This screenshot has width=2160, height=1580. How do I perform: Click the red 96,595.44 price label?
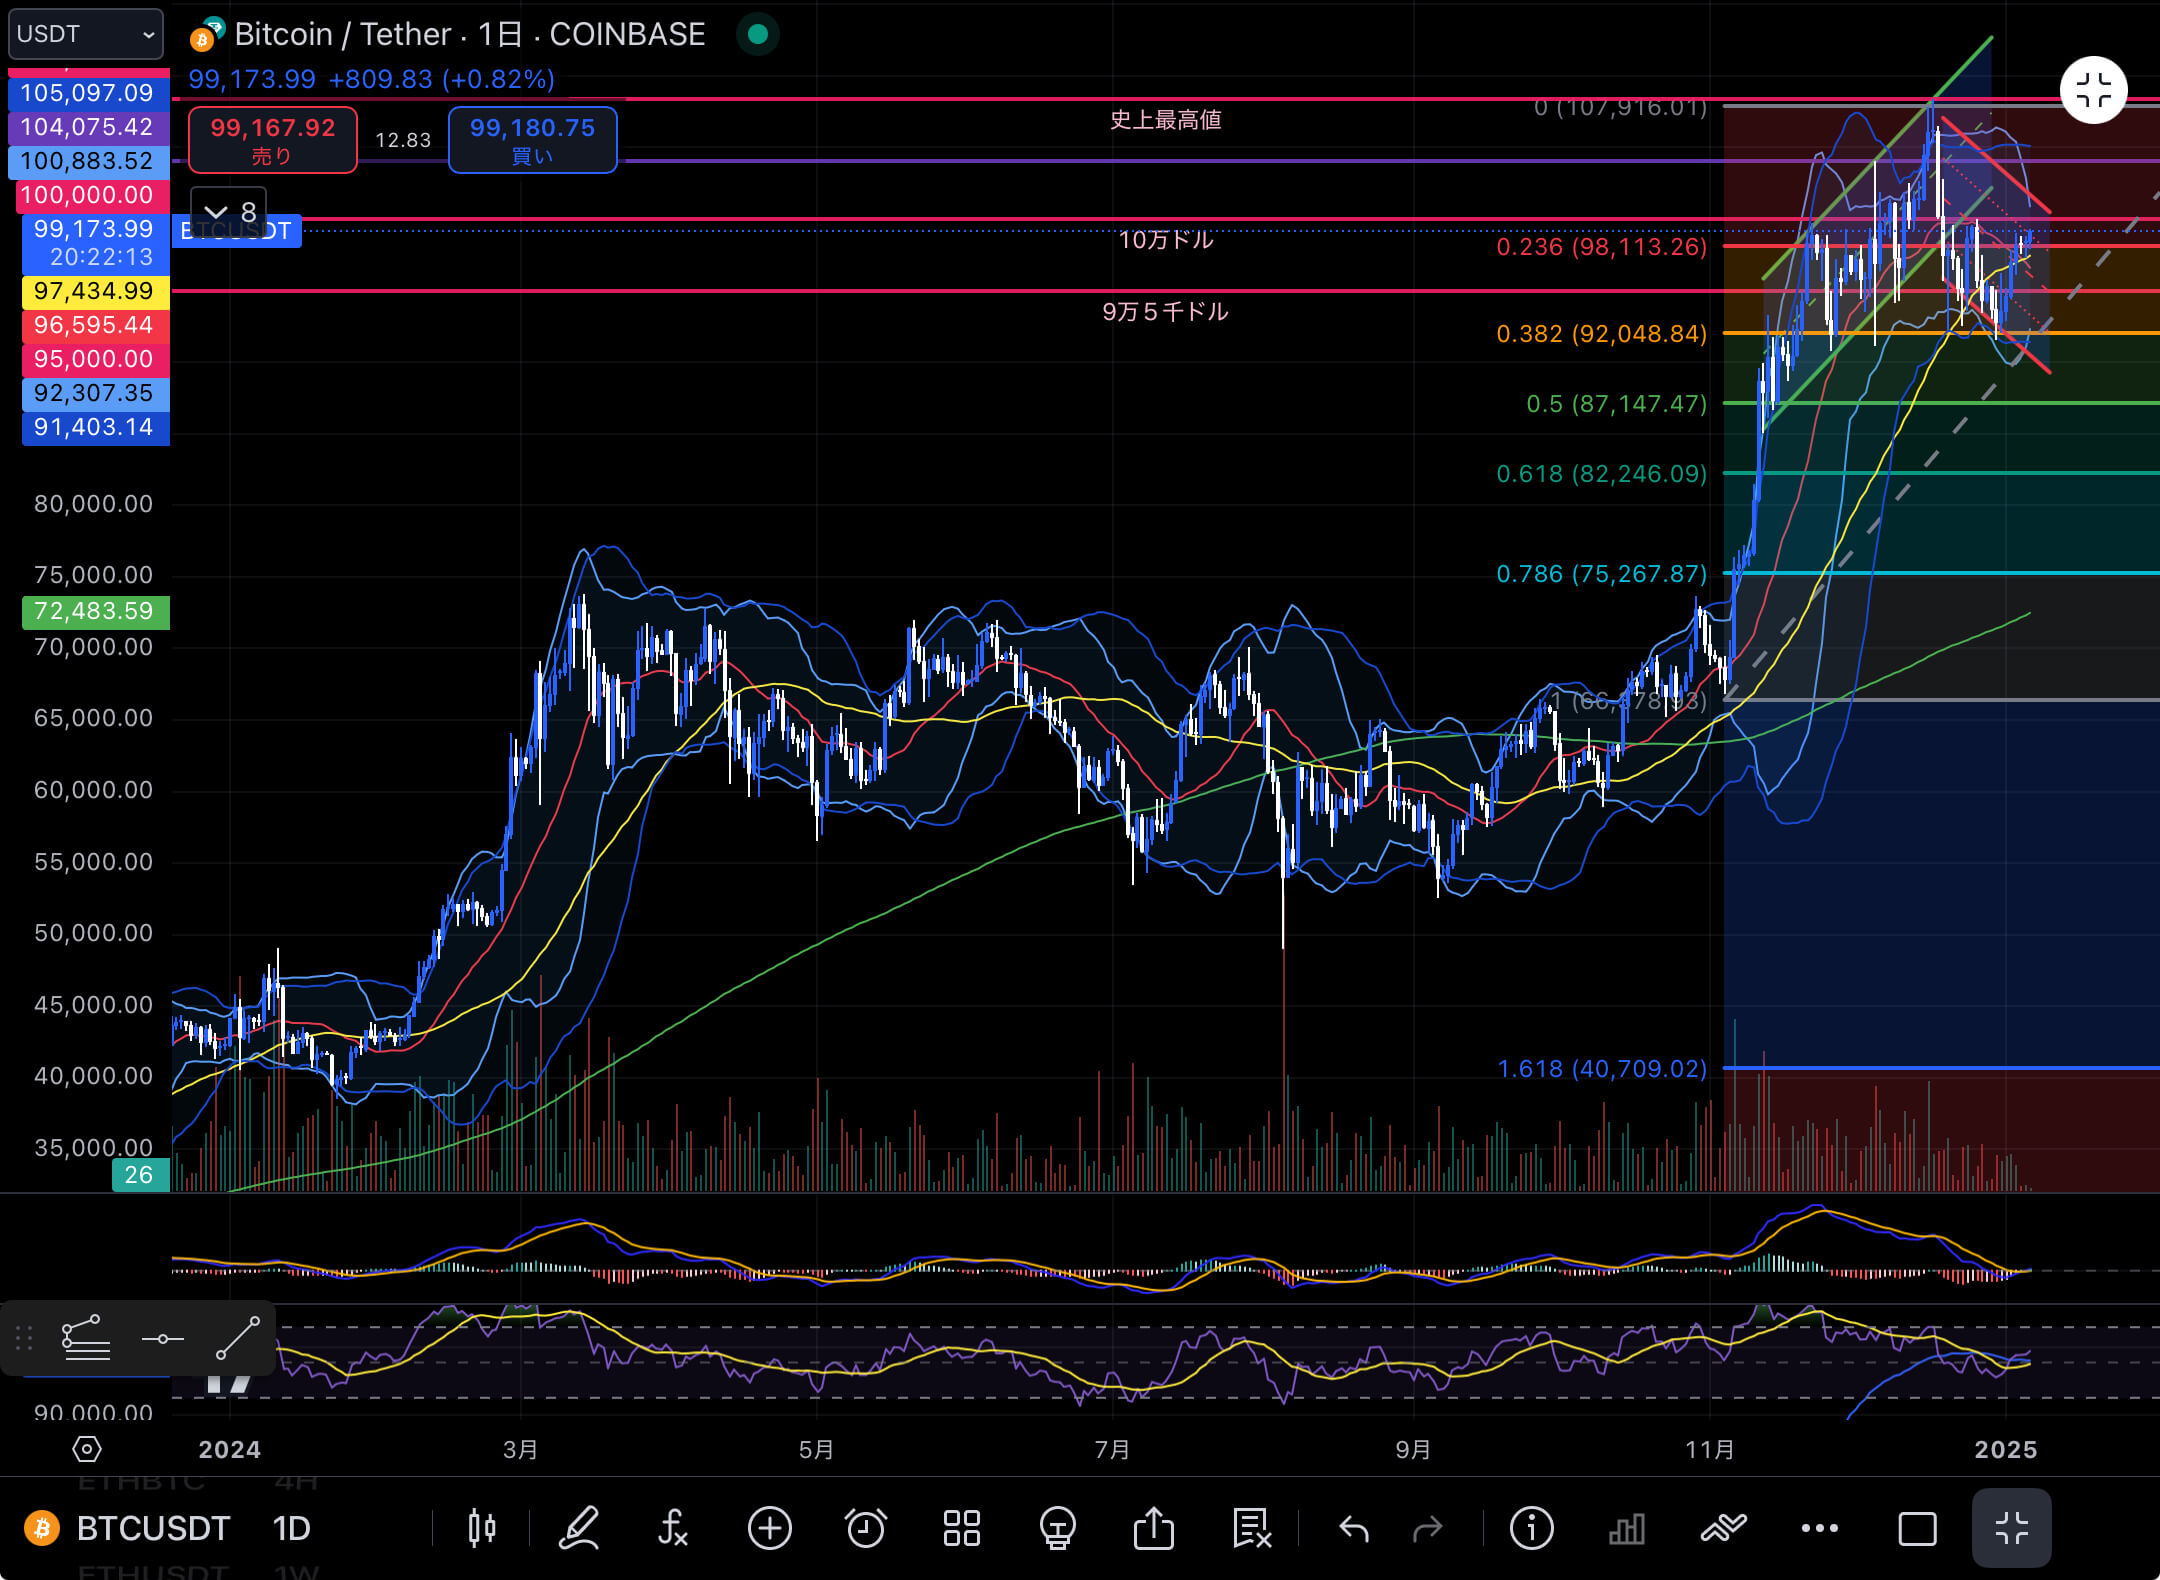[96, 325]
